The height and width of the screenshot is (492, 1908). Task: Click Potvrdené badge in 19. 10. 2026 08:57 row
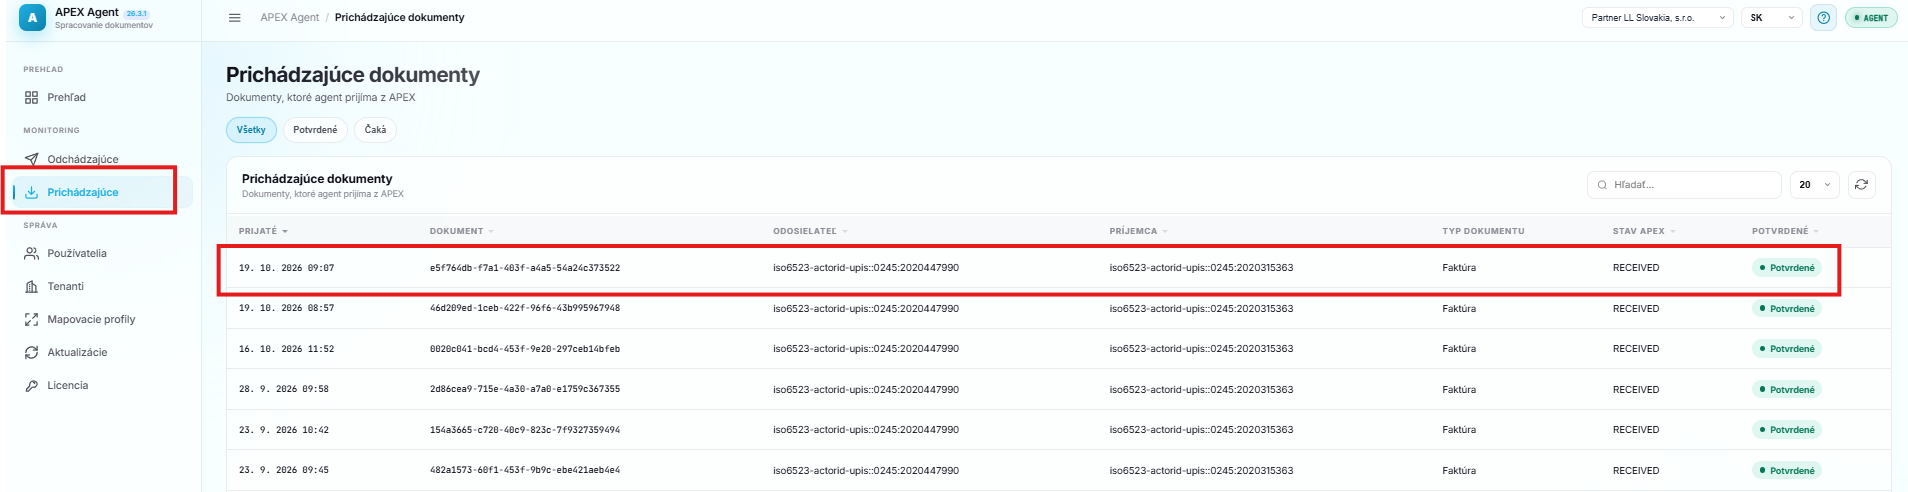pyautogui.click(x=1786, y=308)
